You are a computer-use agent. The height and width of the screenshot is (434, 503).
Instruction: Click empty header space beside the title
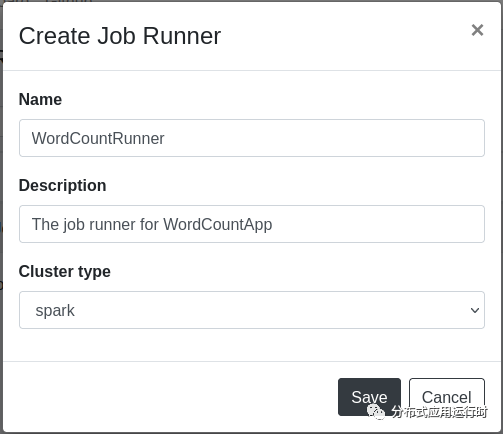click(343, 36)
